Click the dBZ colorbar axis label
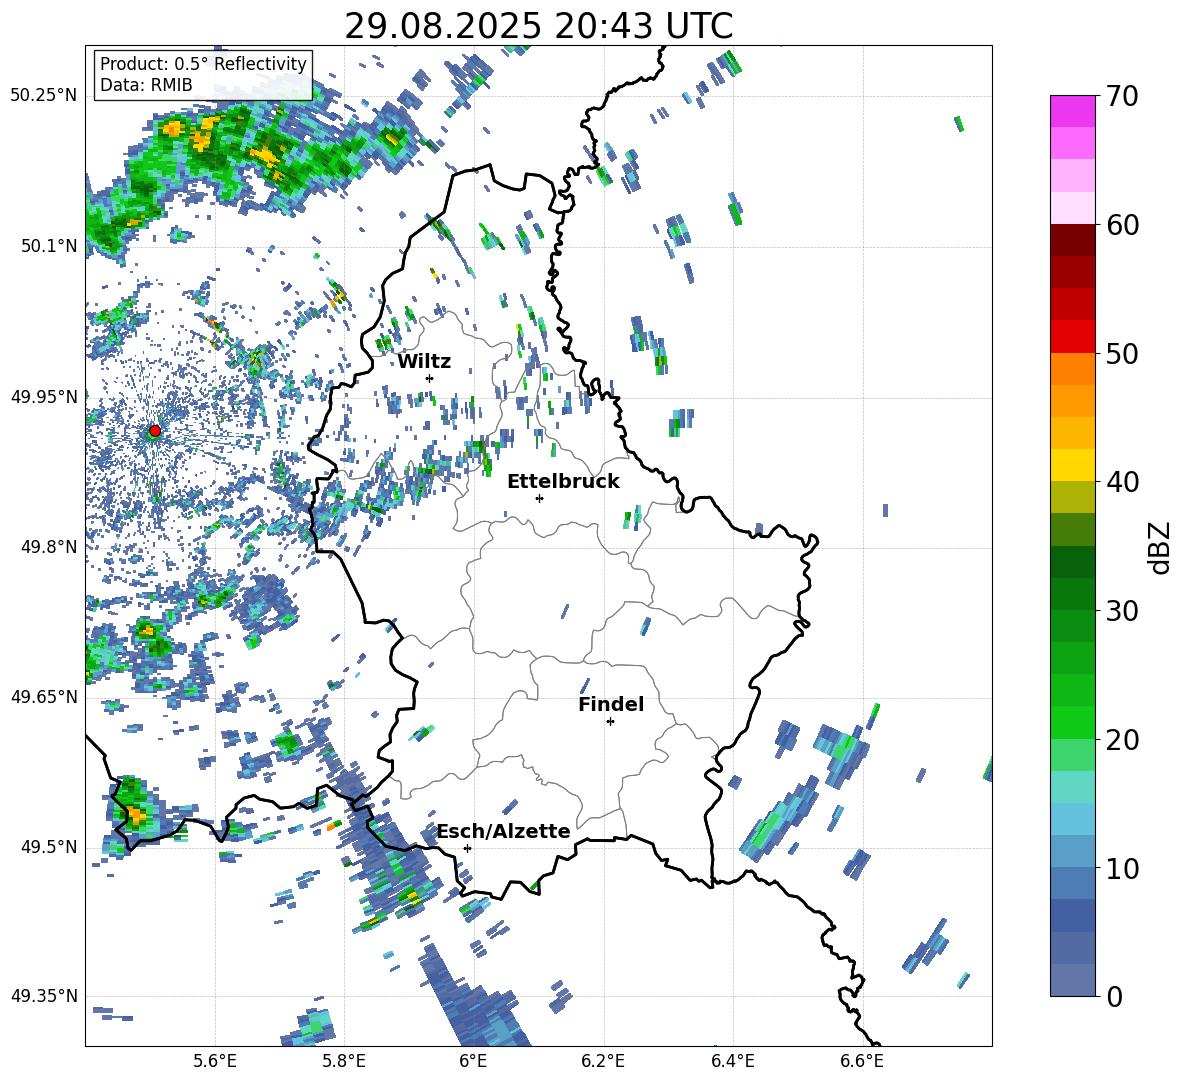The image size is (1184, 1081). click(x=1160, y=547)
